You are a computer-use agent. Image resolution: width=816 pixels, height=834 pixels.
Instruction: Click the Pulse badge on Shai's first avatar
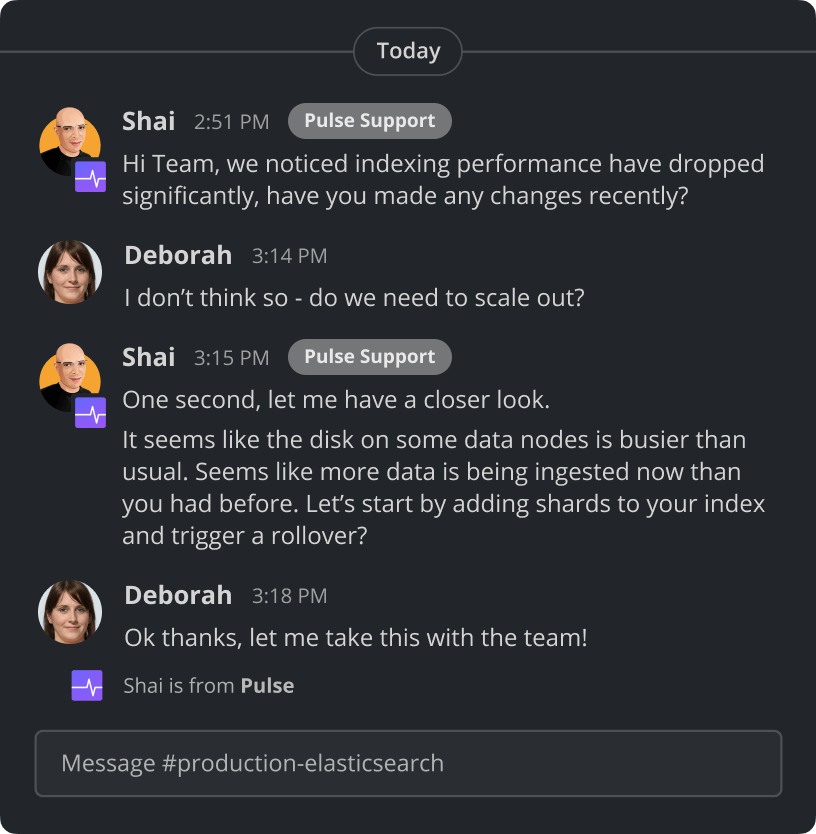[x=91, y=177]
